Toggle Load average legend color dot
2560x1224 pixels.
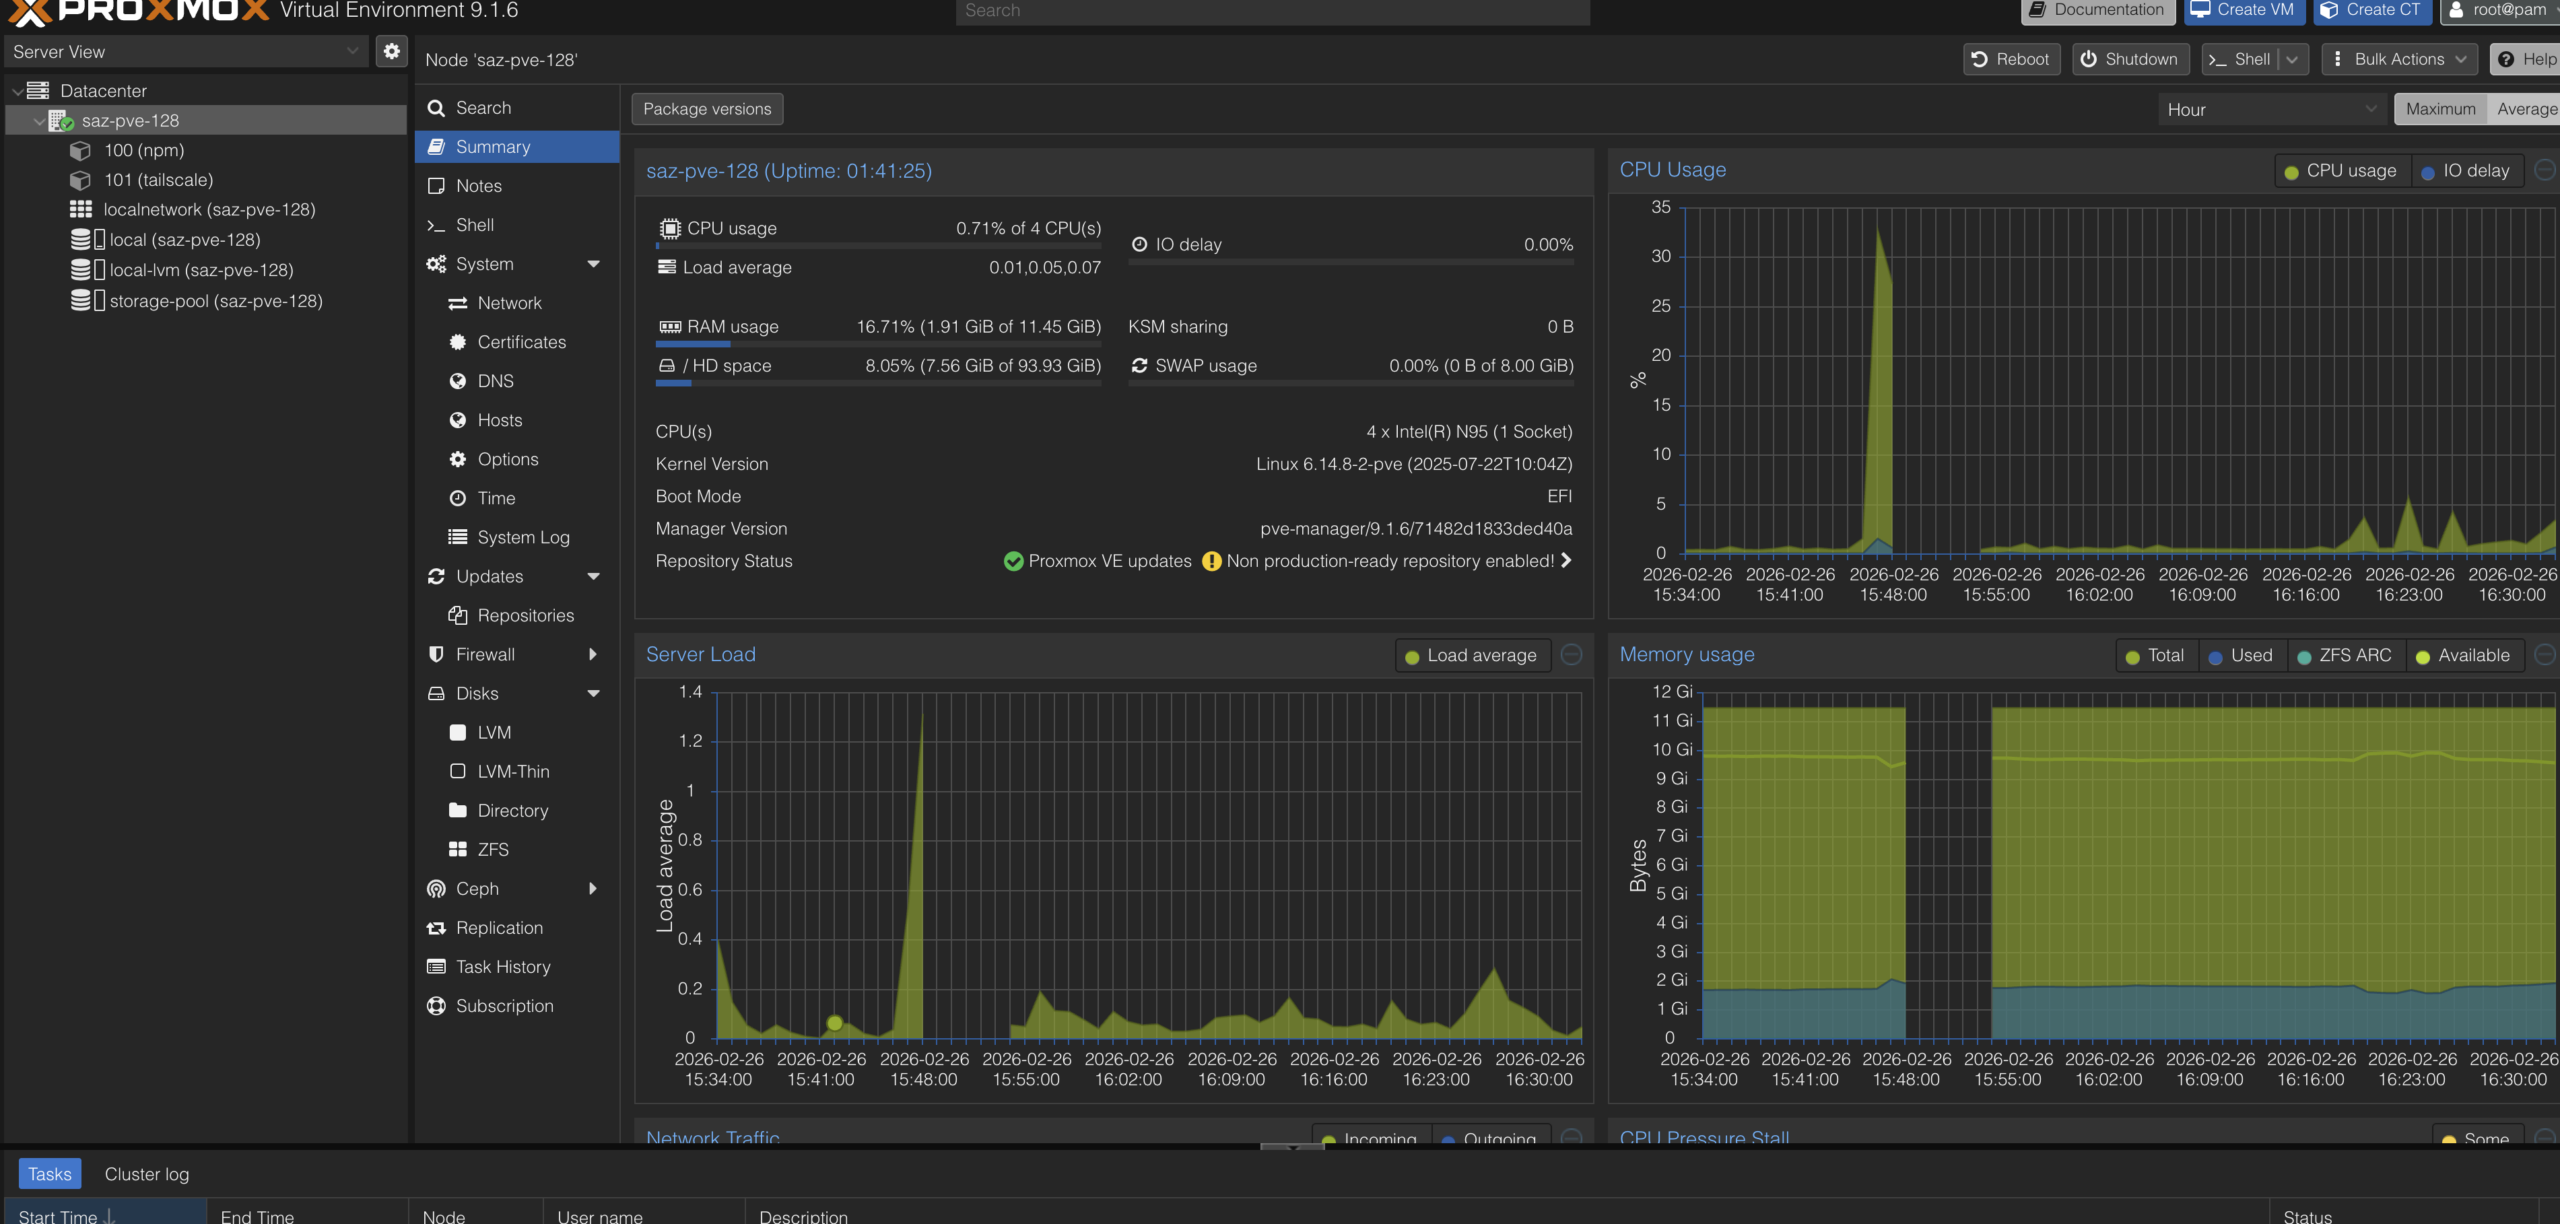[x=1412, y=657]
